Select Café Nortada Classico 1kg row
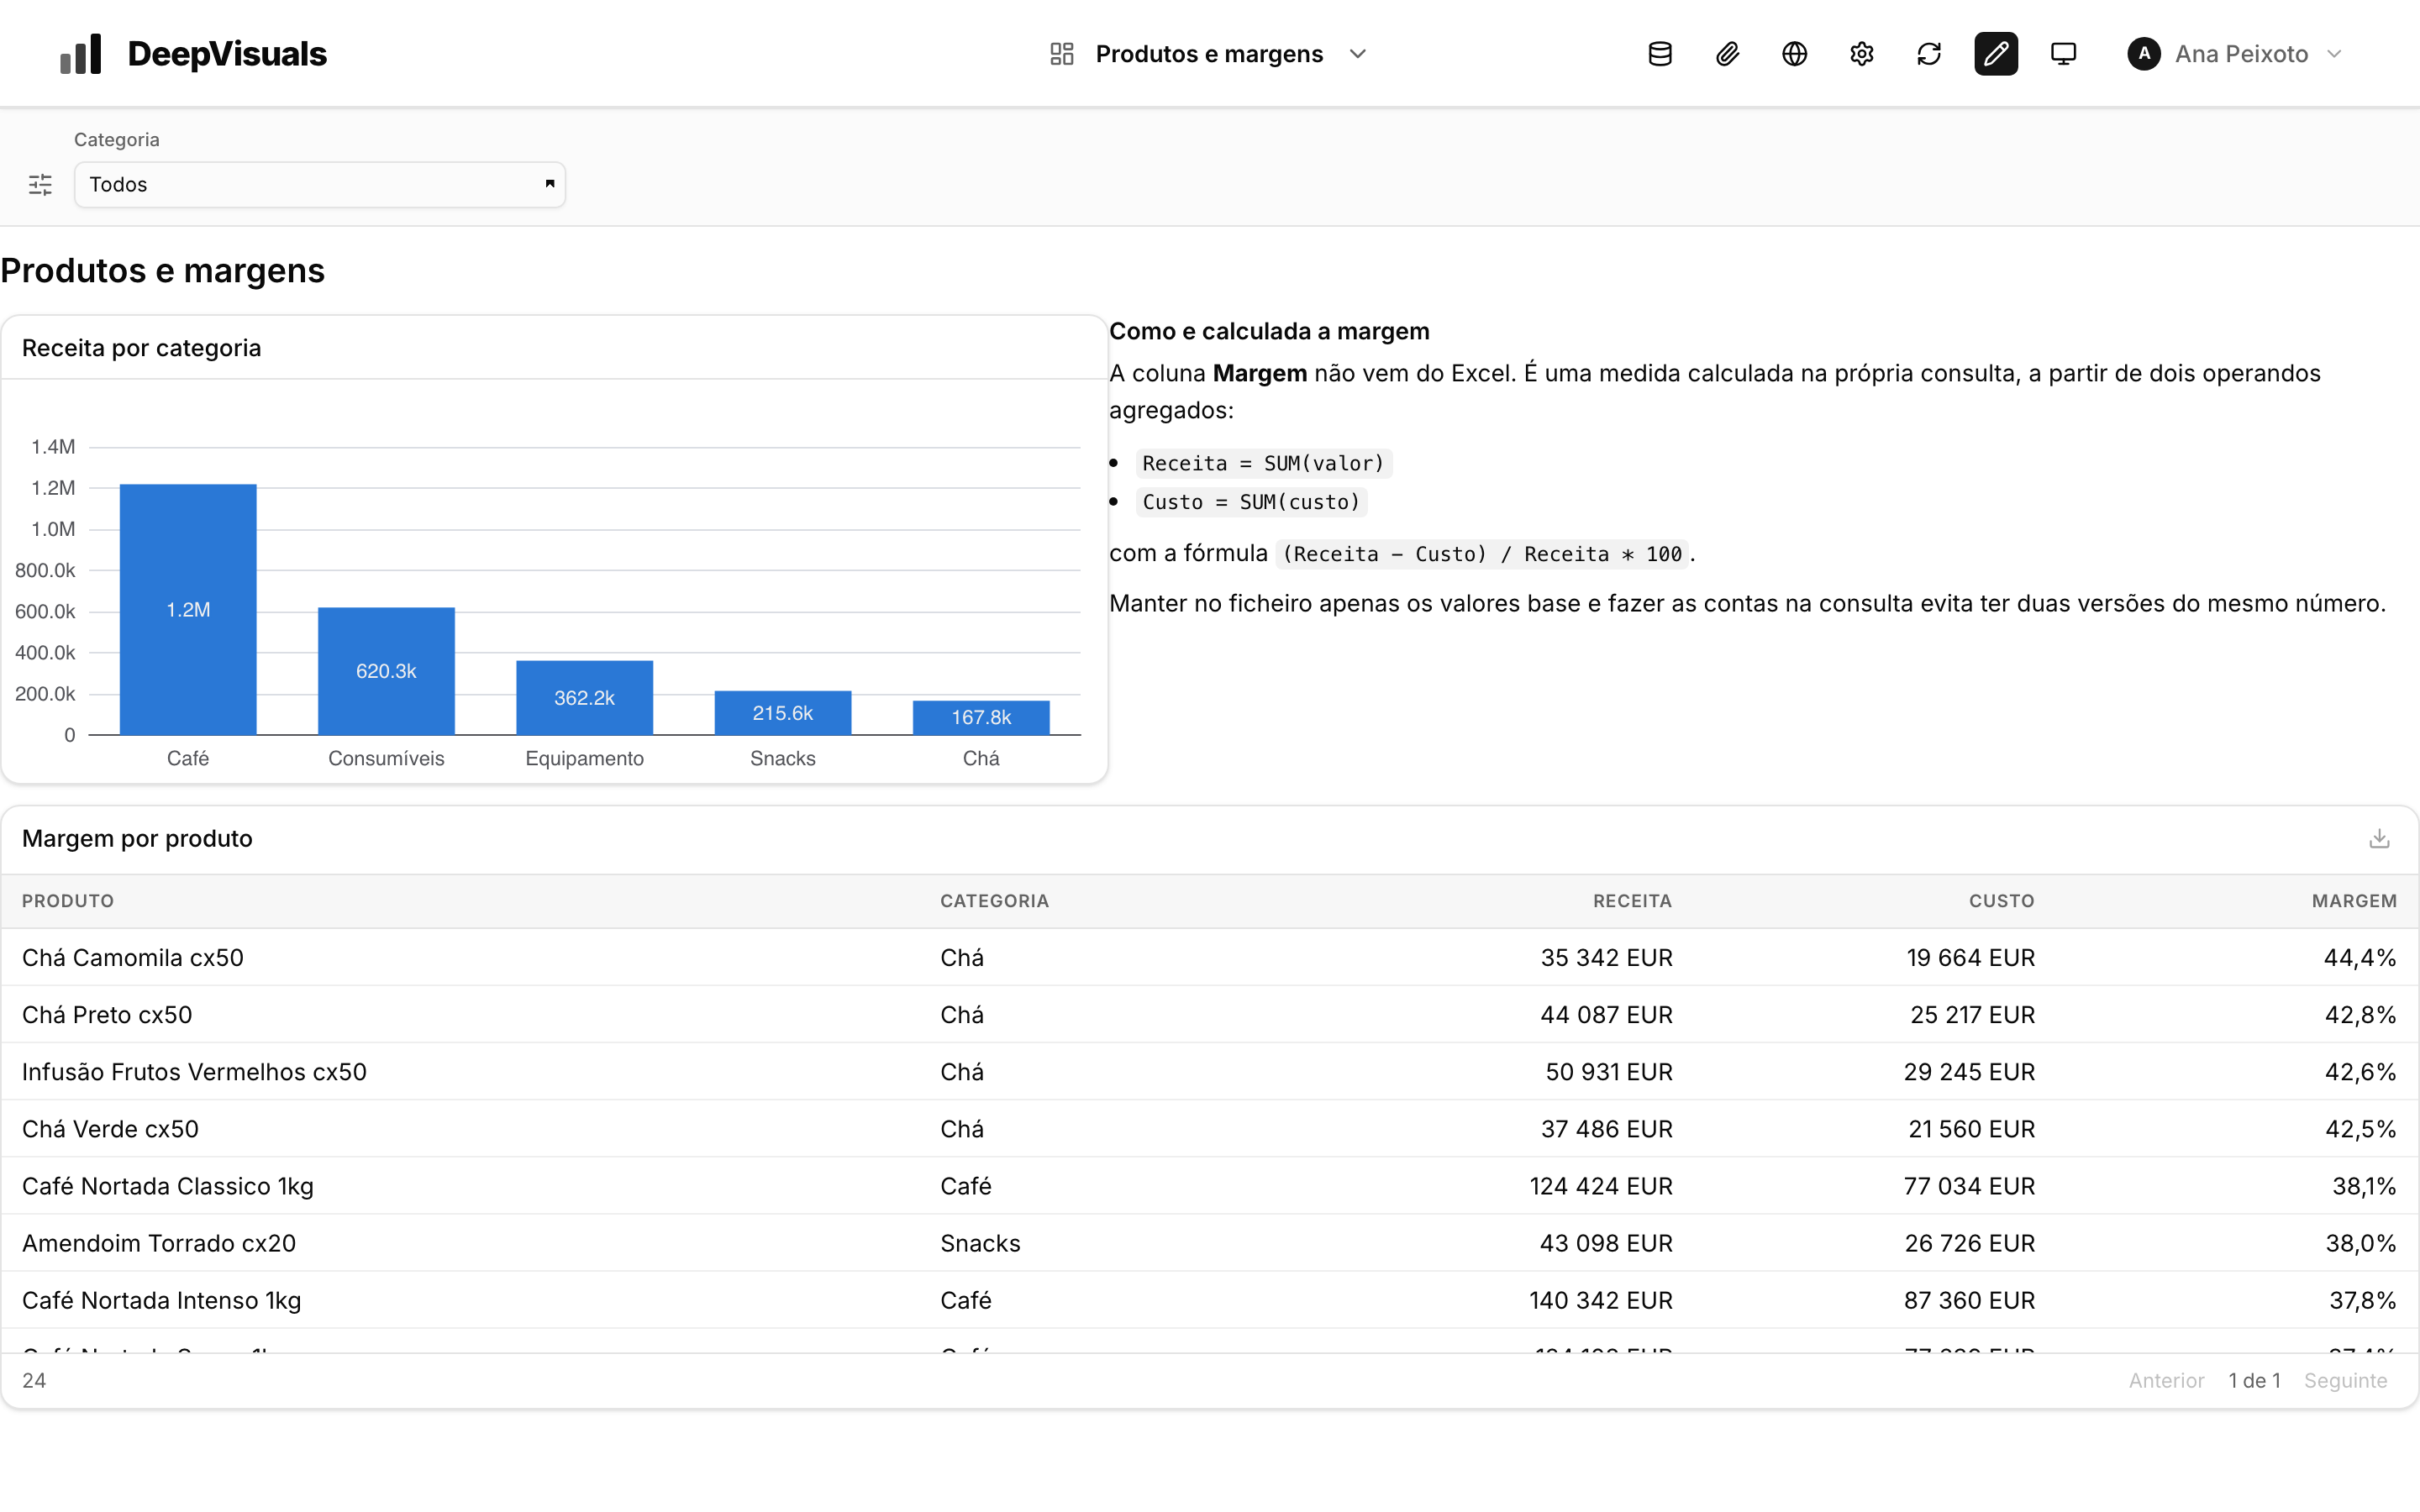The height and width of the screenshot is (1512, 2420). 1210,1185
